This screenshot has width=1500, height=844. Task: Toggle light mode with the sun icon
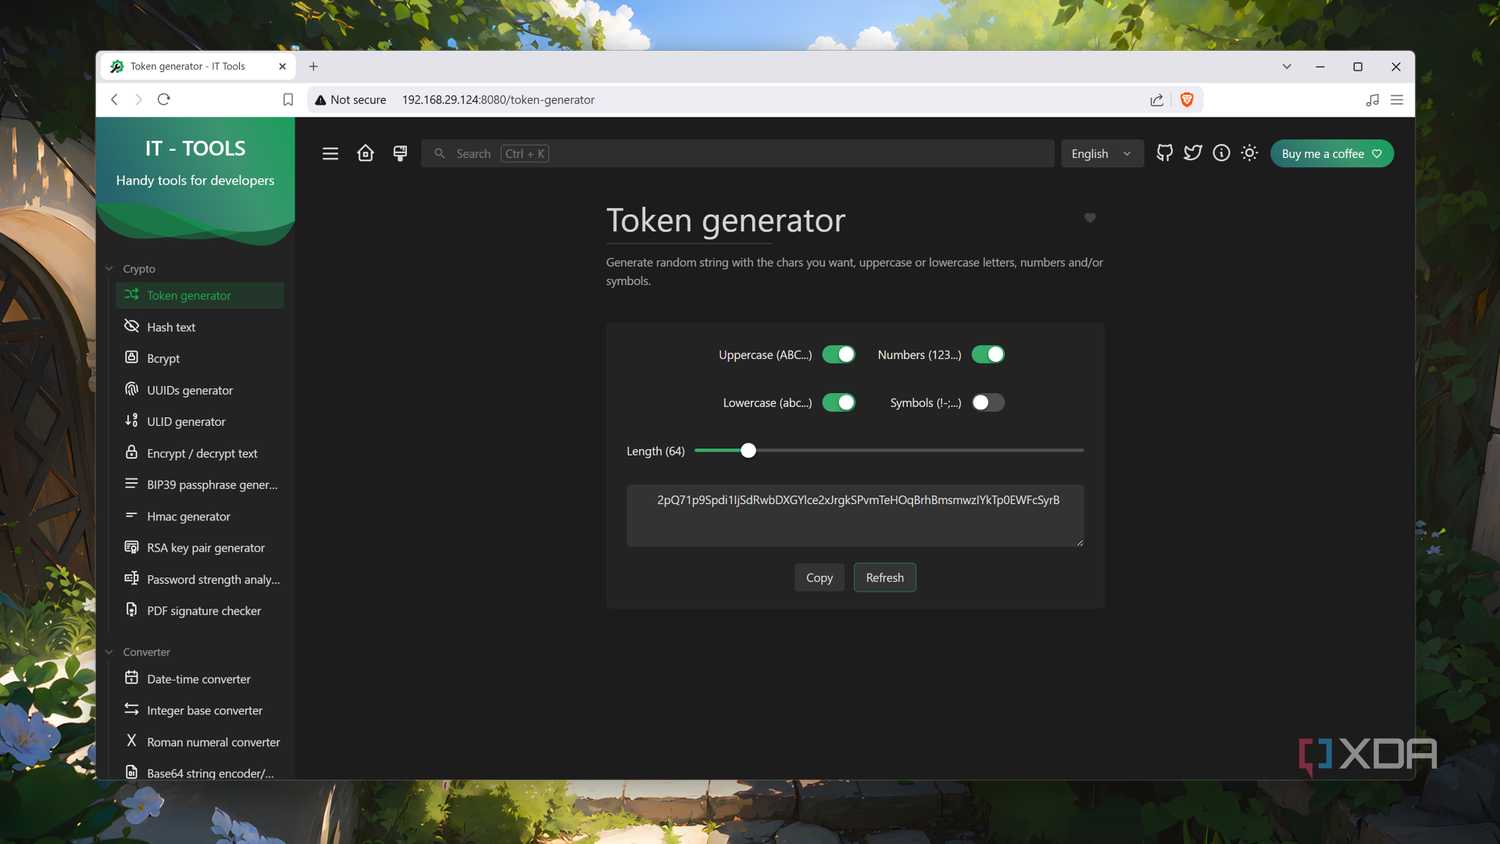coord(1249,153)
